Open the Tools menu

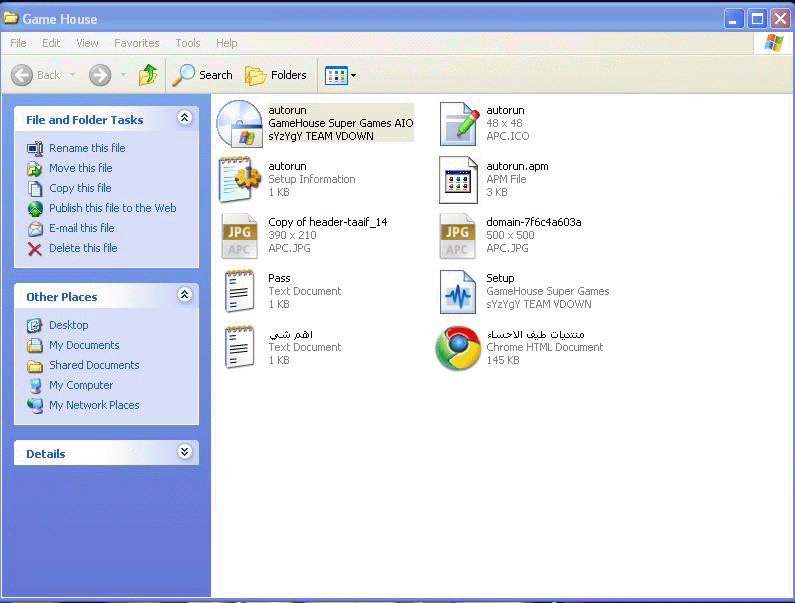pos(188,43)
